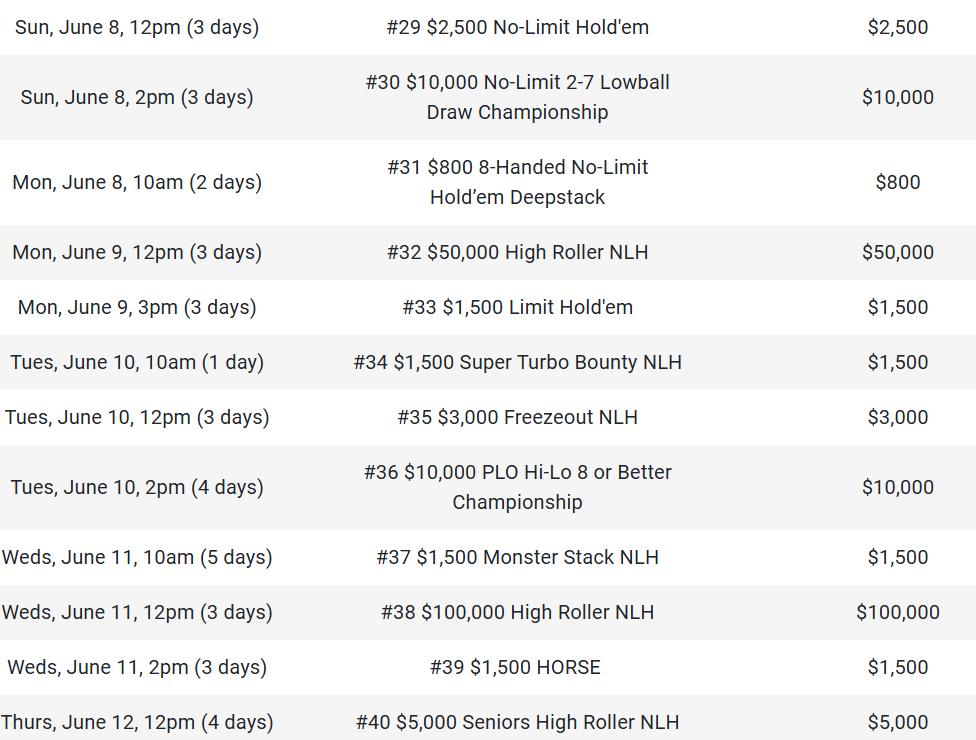The image size is (976, 740).
Task: Open #40 $5,000 Seniors High Roller NLH
Action: point(517,722)
